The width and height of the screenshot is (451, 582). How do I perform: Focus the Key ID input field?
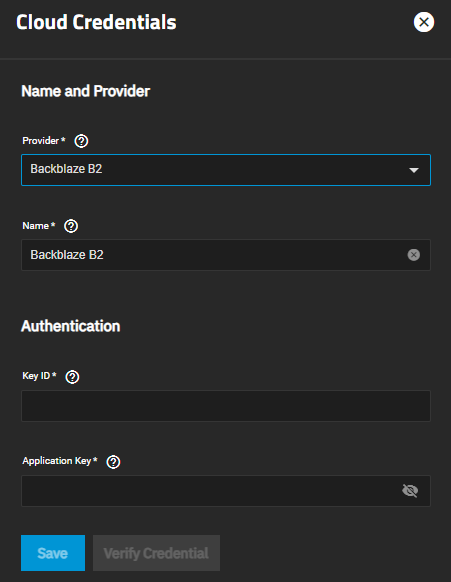pyautogui.click(x=226, y=406)
